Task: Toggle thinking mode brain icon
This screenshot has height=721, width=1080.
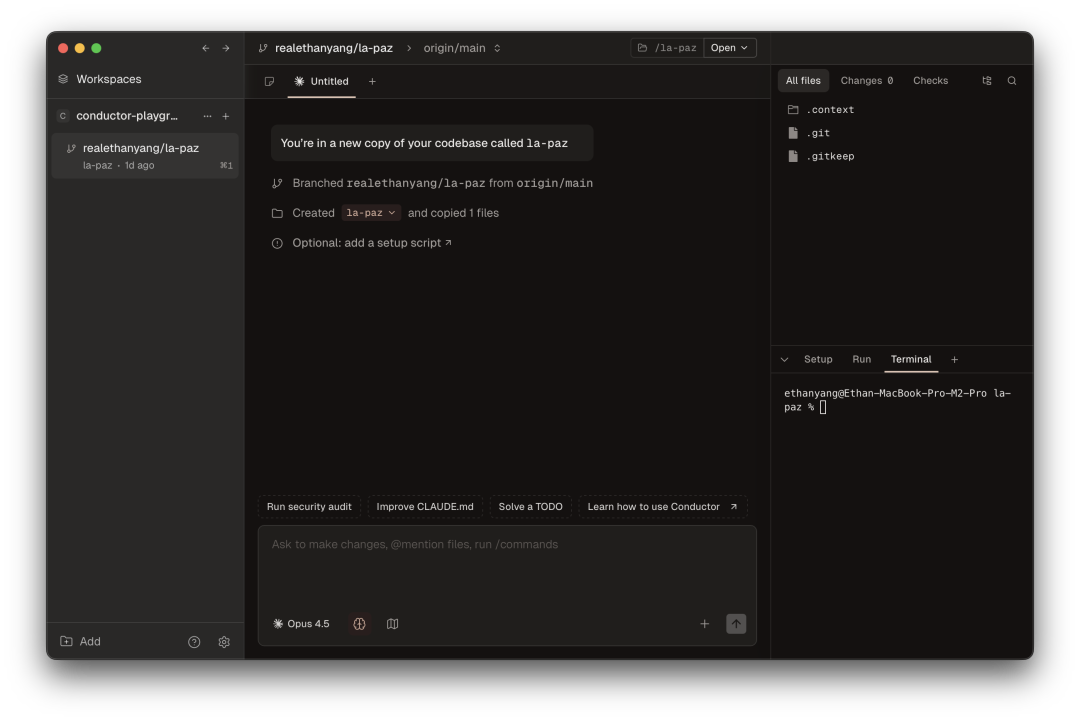Action: click(x=360, y=624)
